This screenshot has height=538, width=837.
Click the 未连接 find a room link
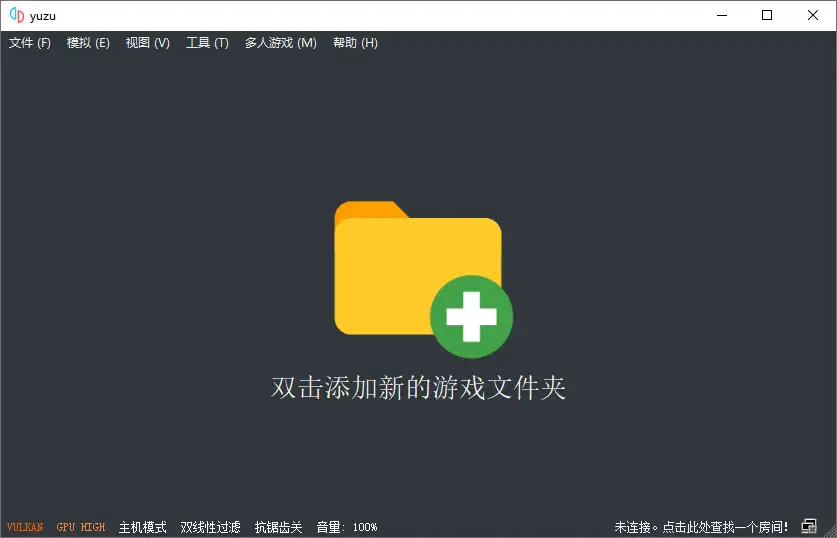(x=701, y=527)
